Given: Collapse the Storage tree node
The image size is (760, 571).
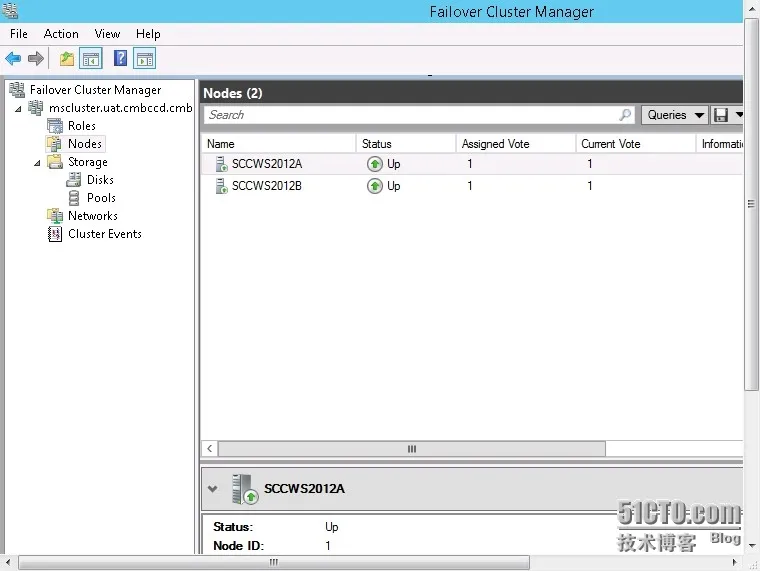Looking at the screenshot, I should coord(37,163).
